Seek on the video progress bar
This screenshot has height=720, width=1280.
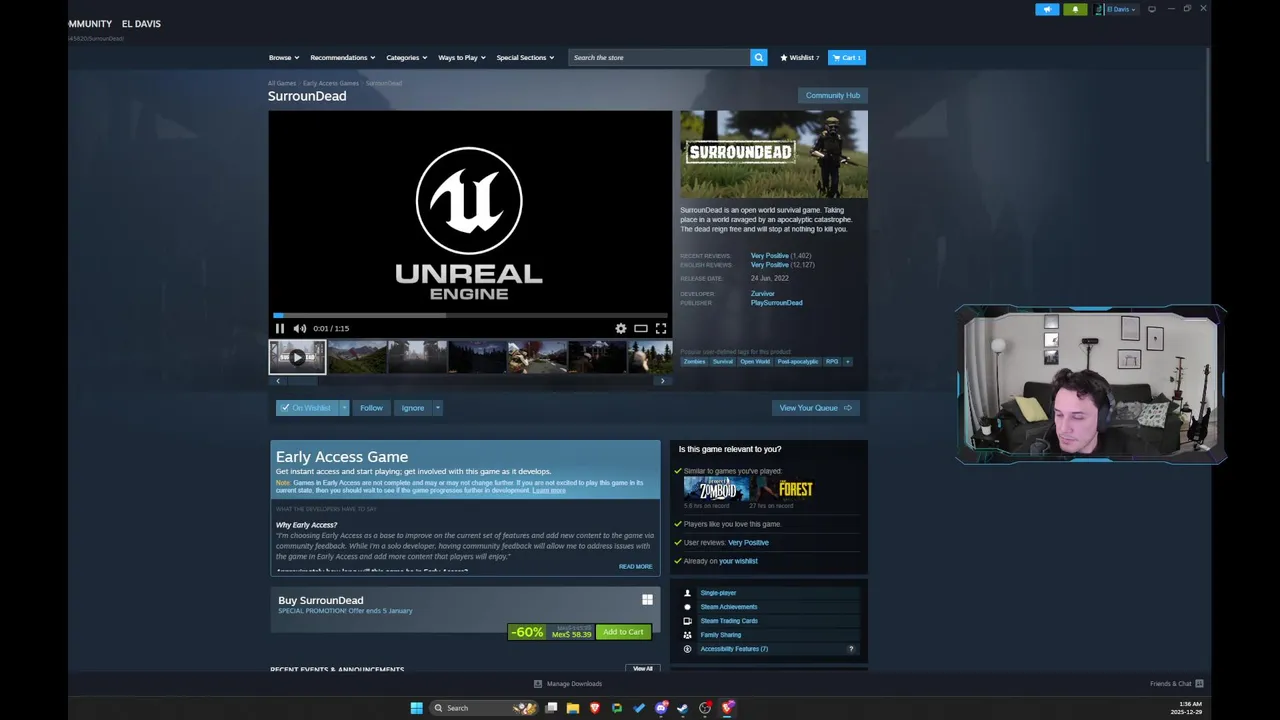[470, 315]
